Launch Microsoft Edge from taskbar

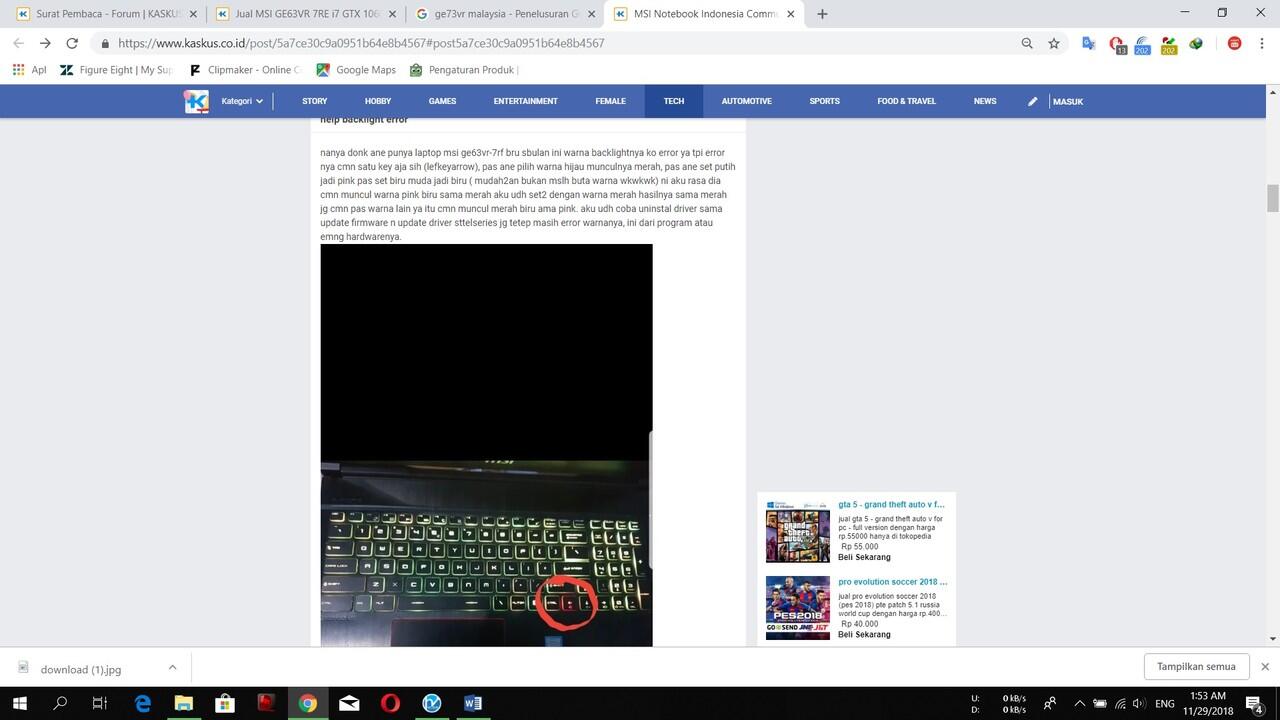point(142,703)
